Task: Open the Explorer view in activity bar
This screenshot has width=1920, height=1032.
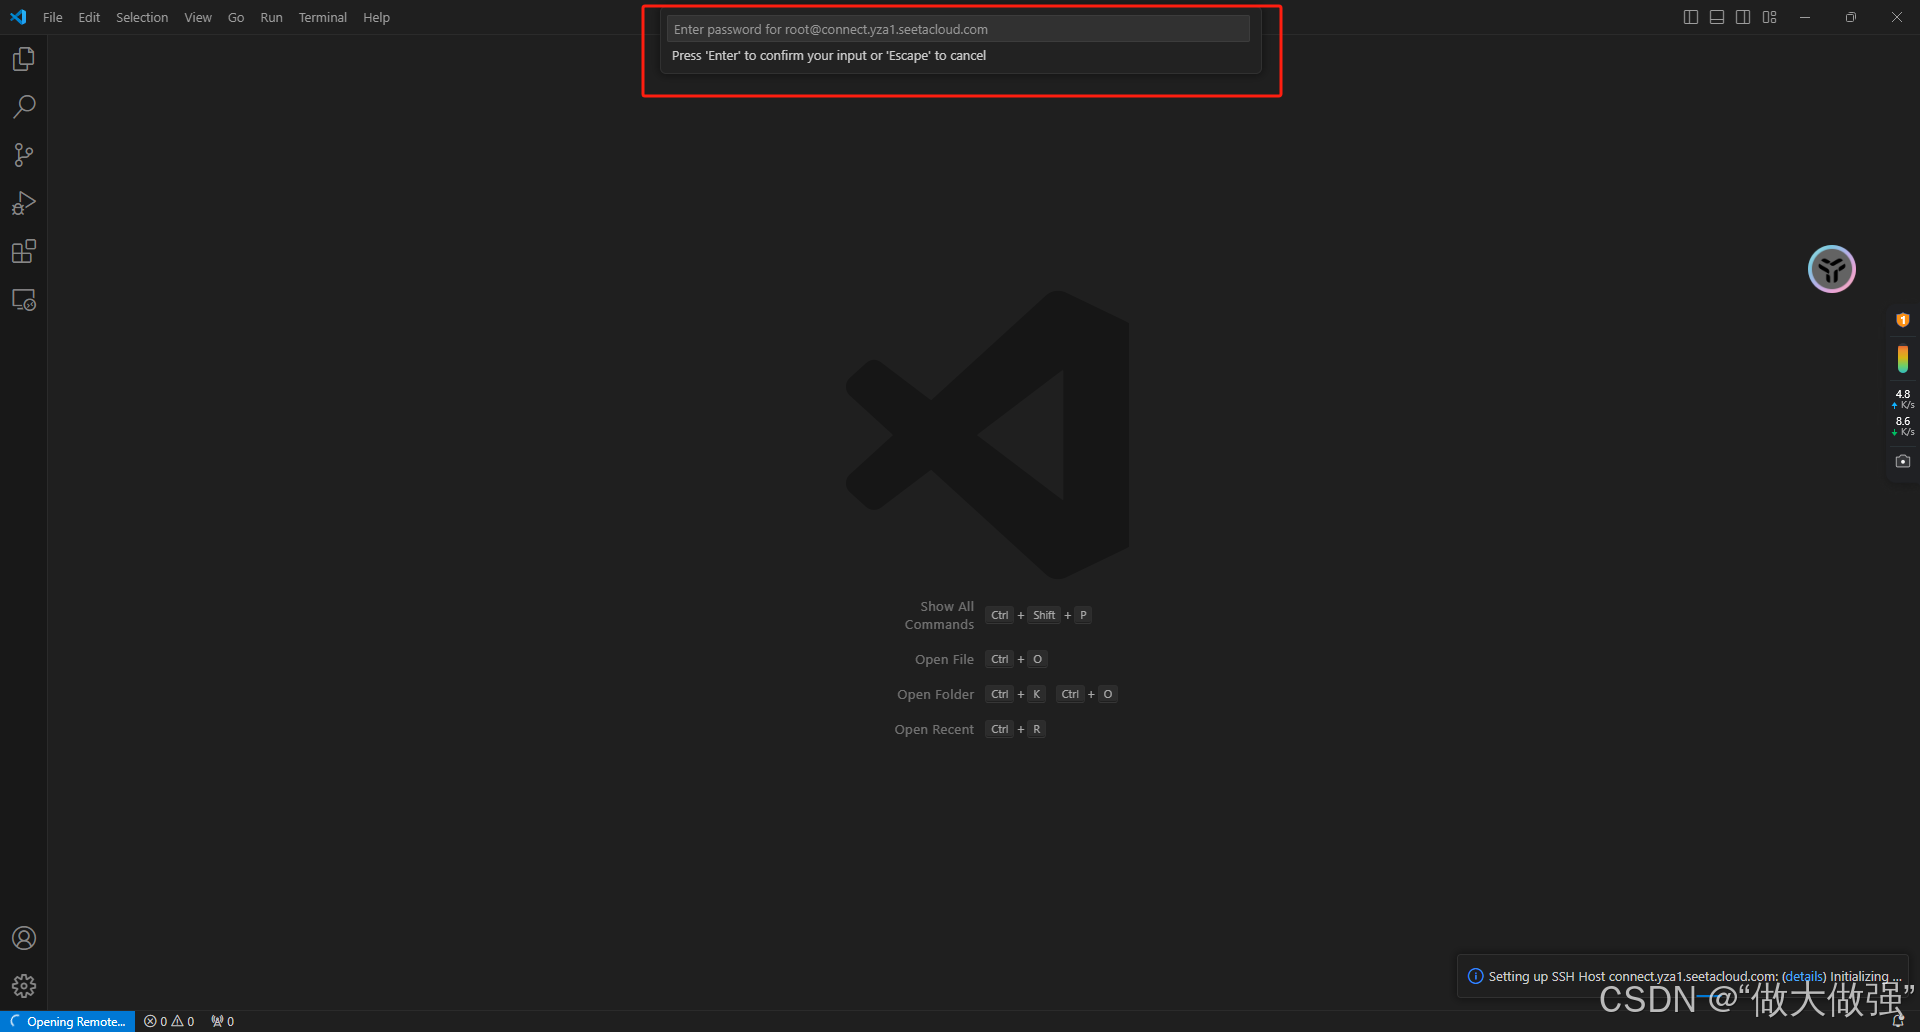Action: point(24,60)
